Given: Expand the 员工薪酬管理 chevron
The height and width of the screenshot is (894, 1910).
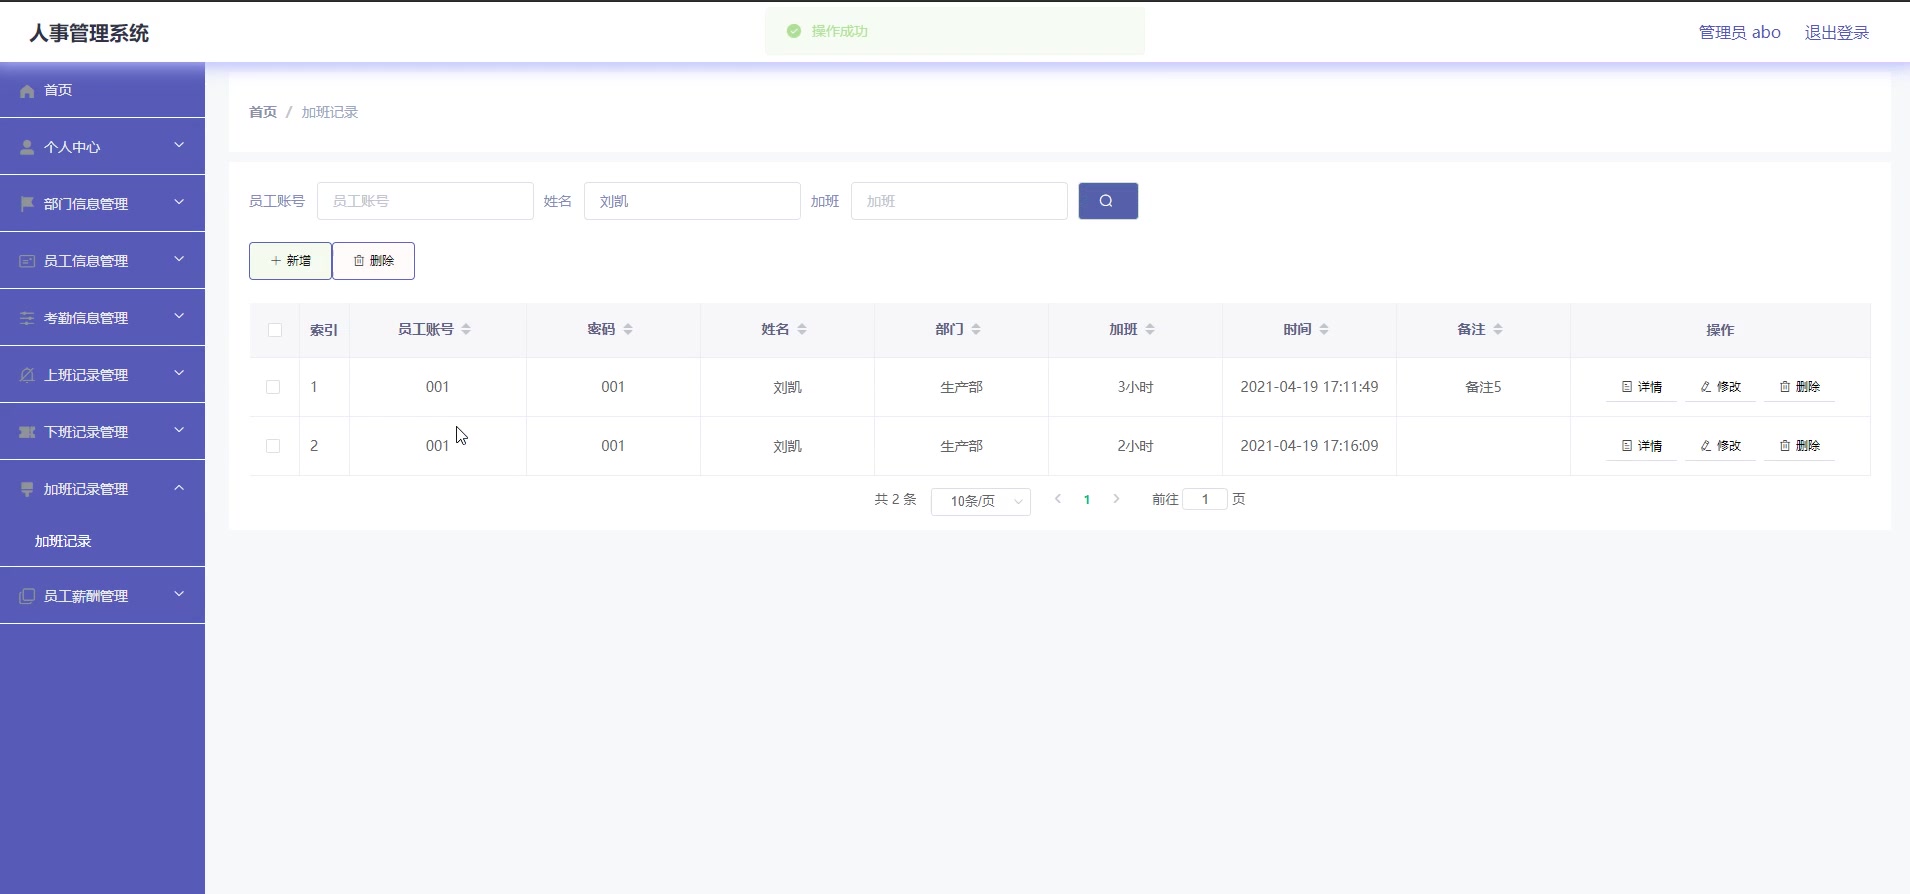Looking at the screenshot, I should point(179,594).
